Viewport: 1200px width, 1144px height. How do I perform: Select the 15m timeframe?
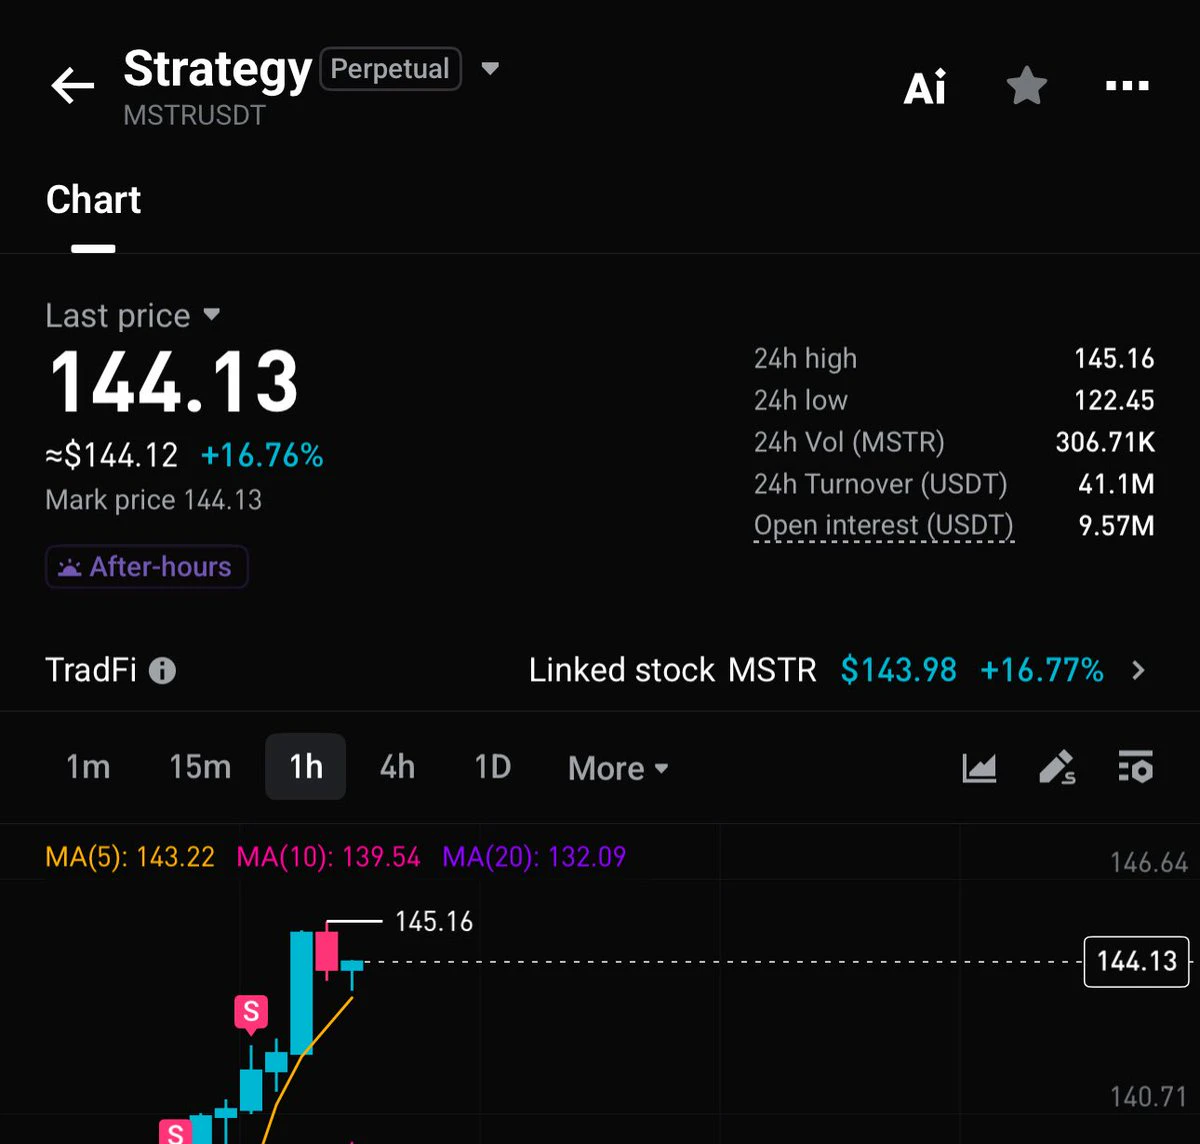[x=200, y=767]
